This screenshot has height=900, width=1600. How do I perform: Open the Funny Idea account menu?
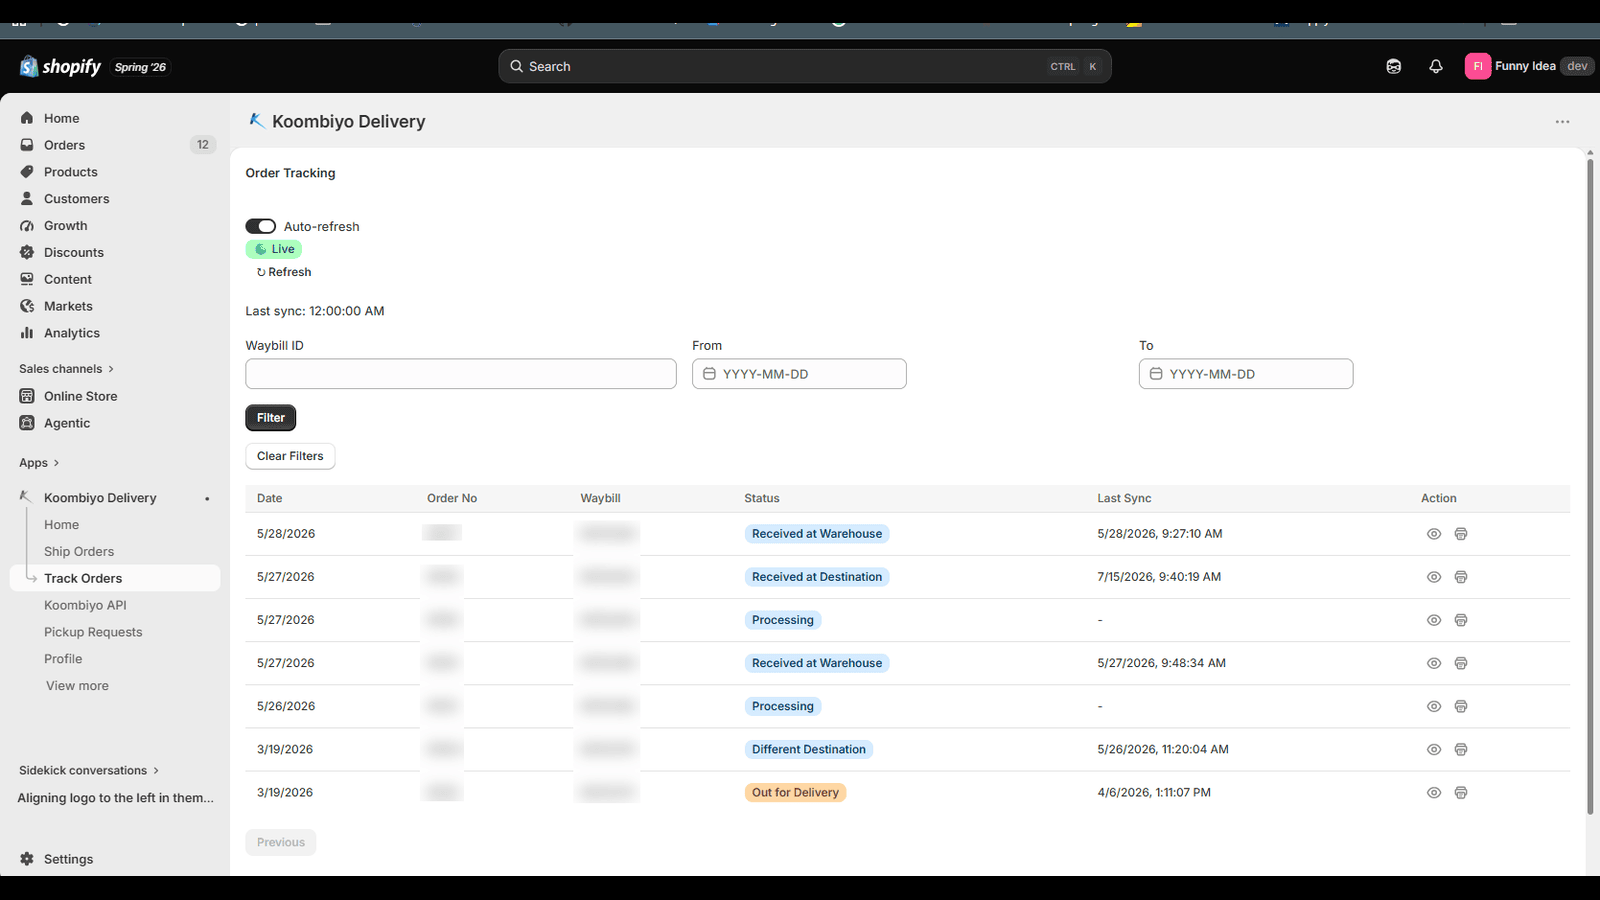click(x=1529, y=66)
